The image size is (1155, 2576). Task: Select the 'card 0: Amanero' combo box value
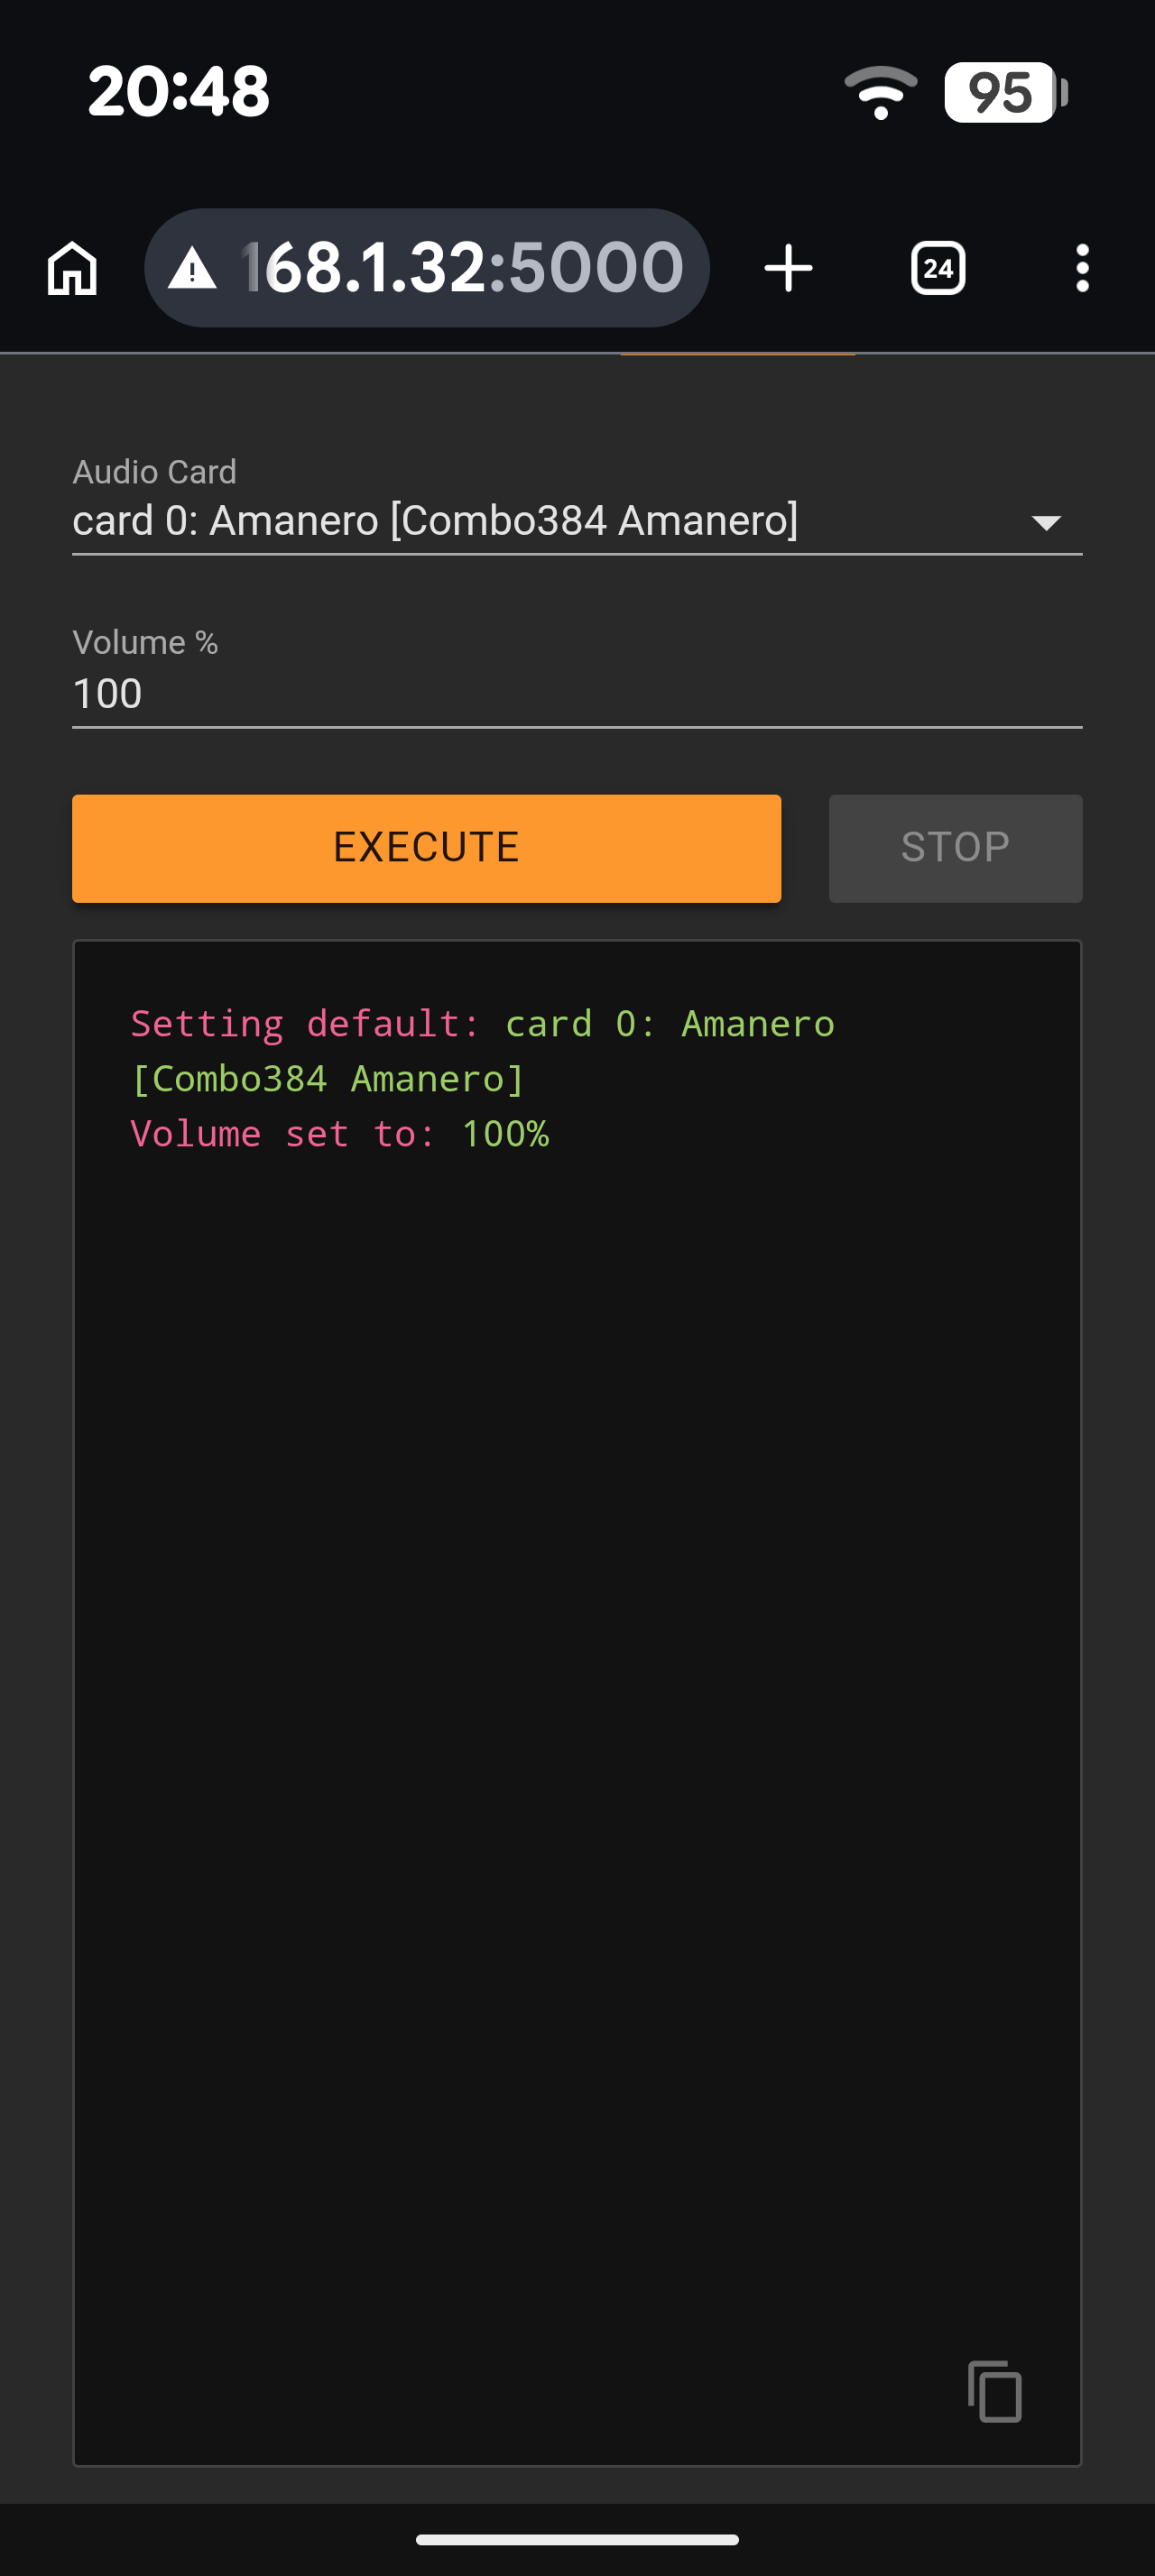click(435, 521)
